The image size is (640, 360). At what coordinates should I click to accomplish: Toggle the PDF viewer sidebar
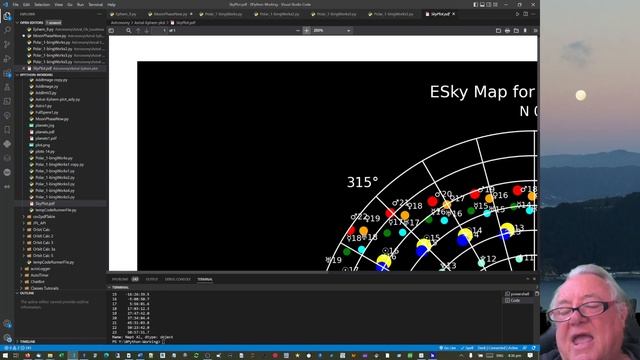(111, 31)
